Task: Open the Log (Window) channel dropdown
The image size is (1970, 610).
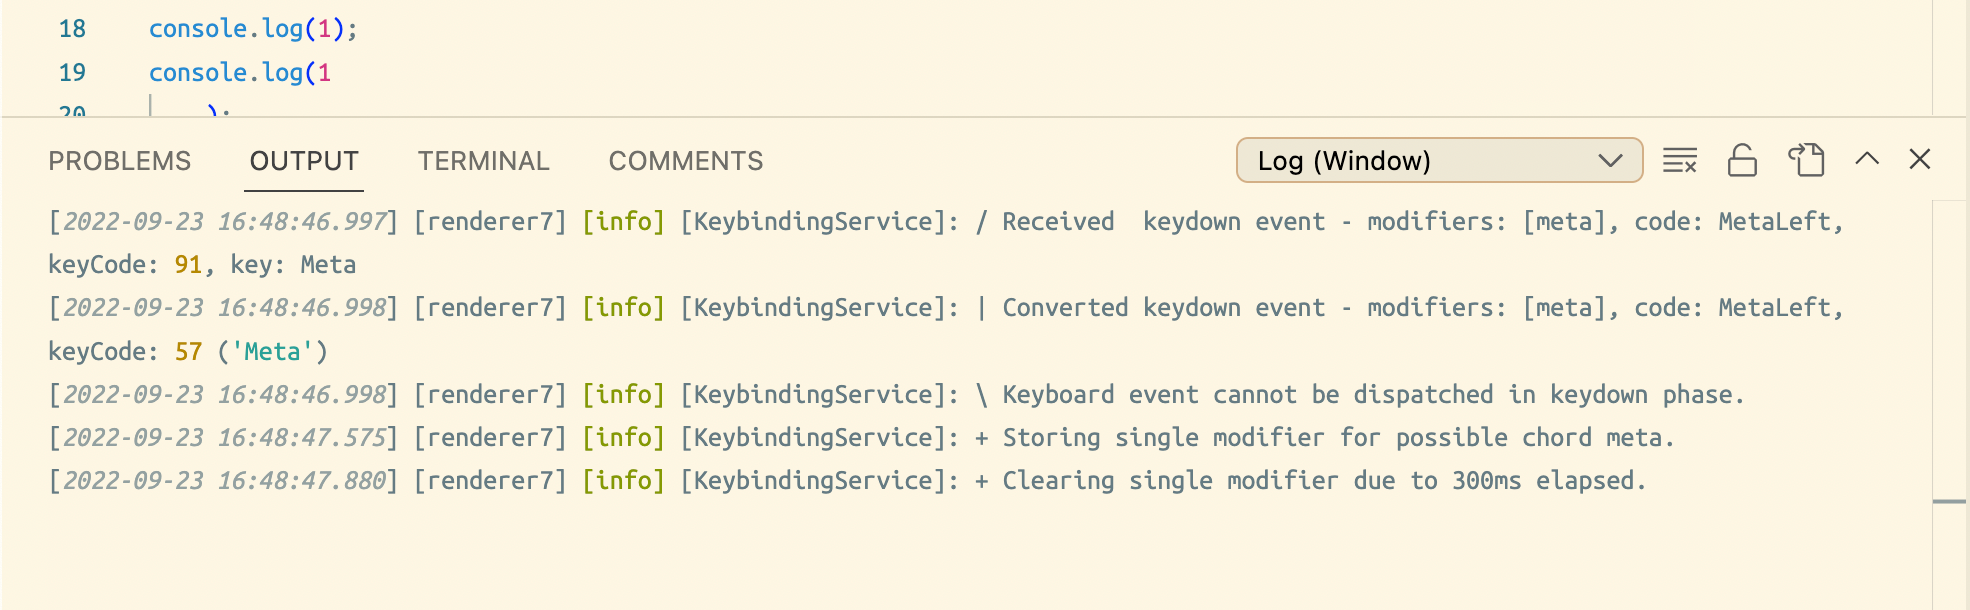Action: tap(1439, 160)
